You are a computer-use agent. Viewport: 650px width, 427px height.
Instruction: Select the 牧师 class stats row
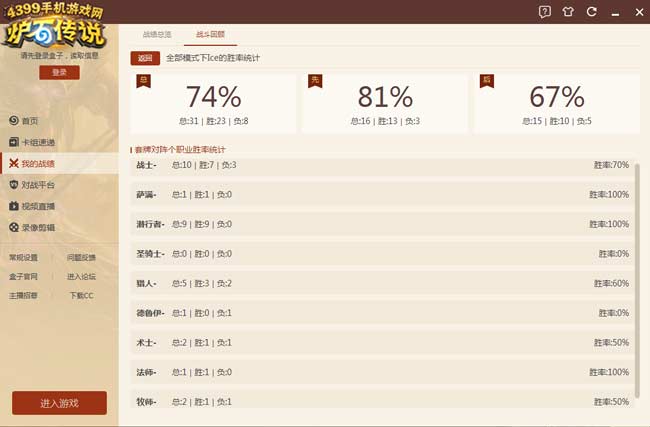click(x=382, y=401)
